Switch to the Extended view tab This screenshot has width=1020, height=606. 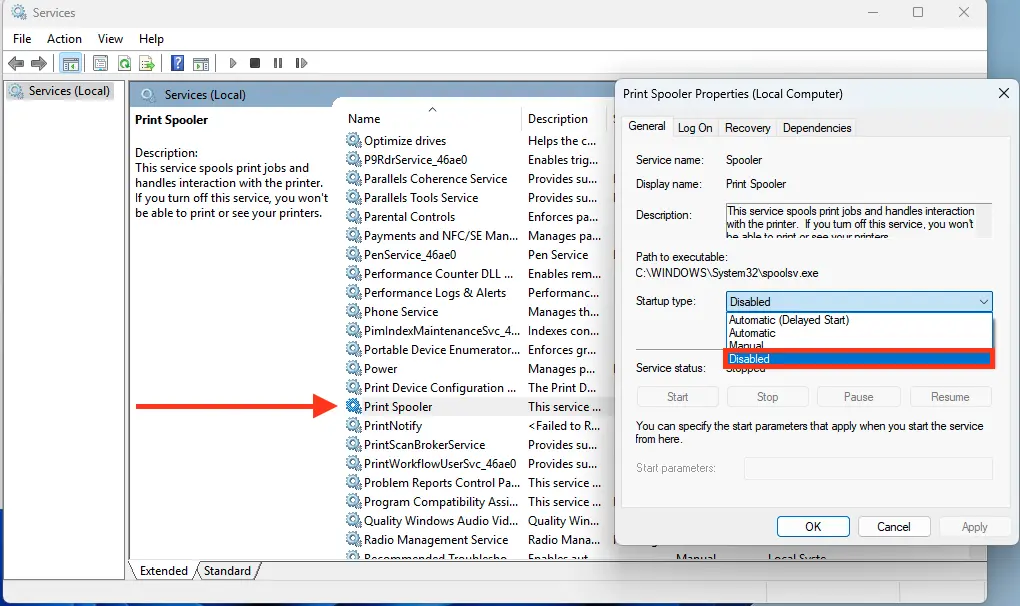click(163, 571)
